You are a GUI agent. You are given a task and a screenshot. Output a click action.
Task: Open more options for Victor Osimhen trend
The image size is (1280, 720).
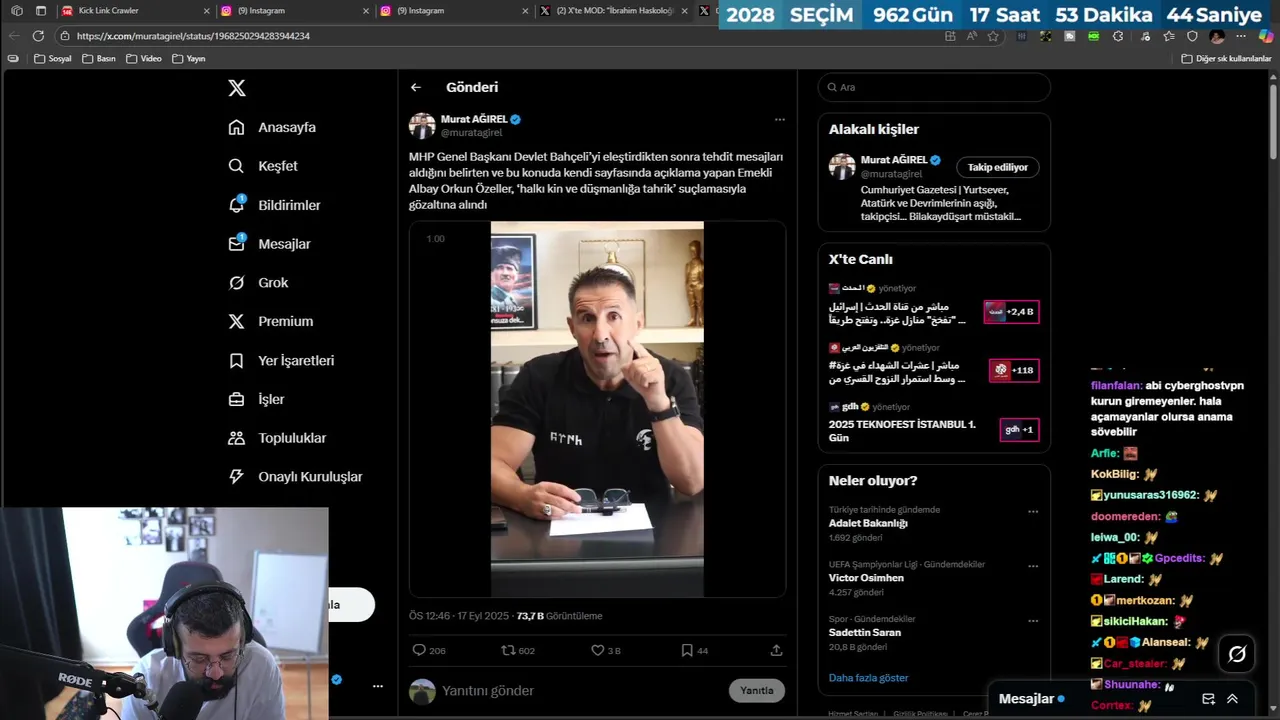click(x=1033, y=566)
